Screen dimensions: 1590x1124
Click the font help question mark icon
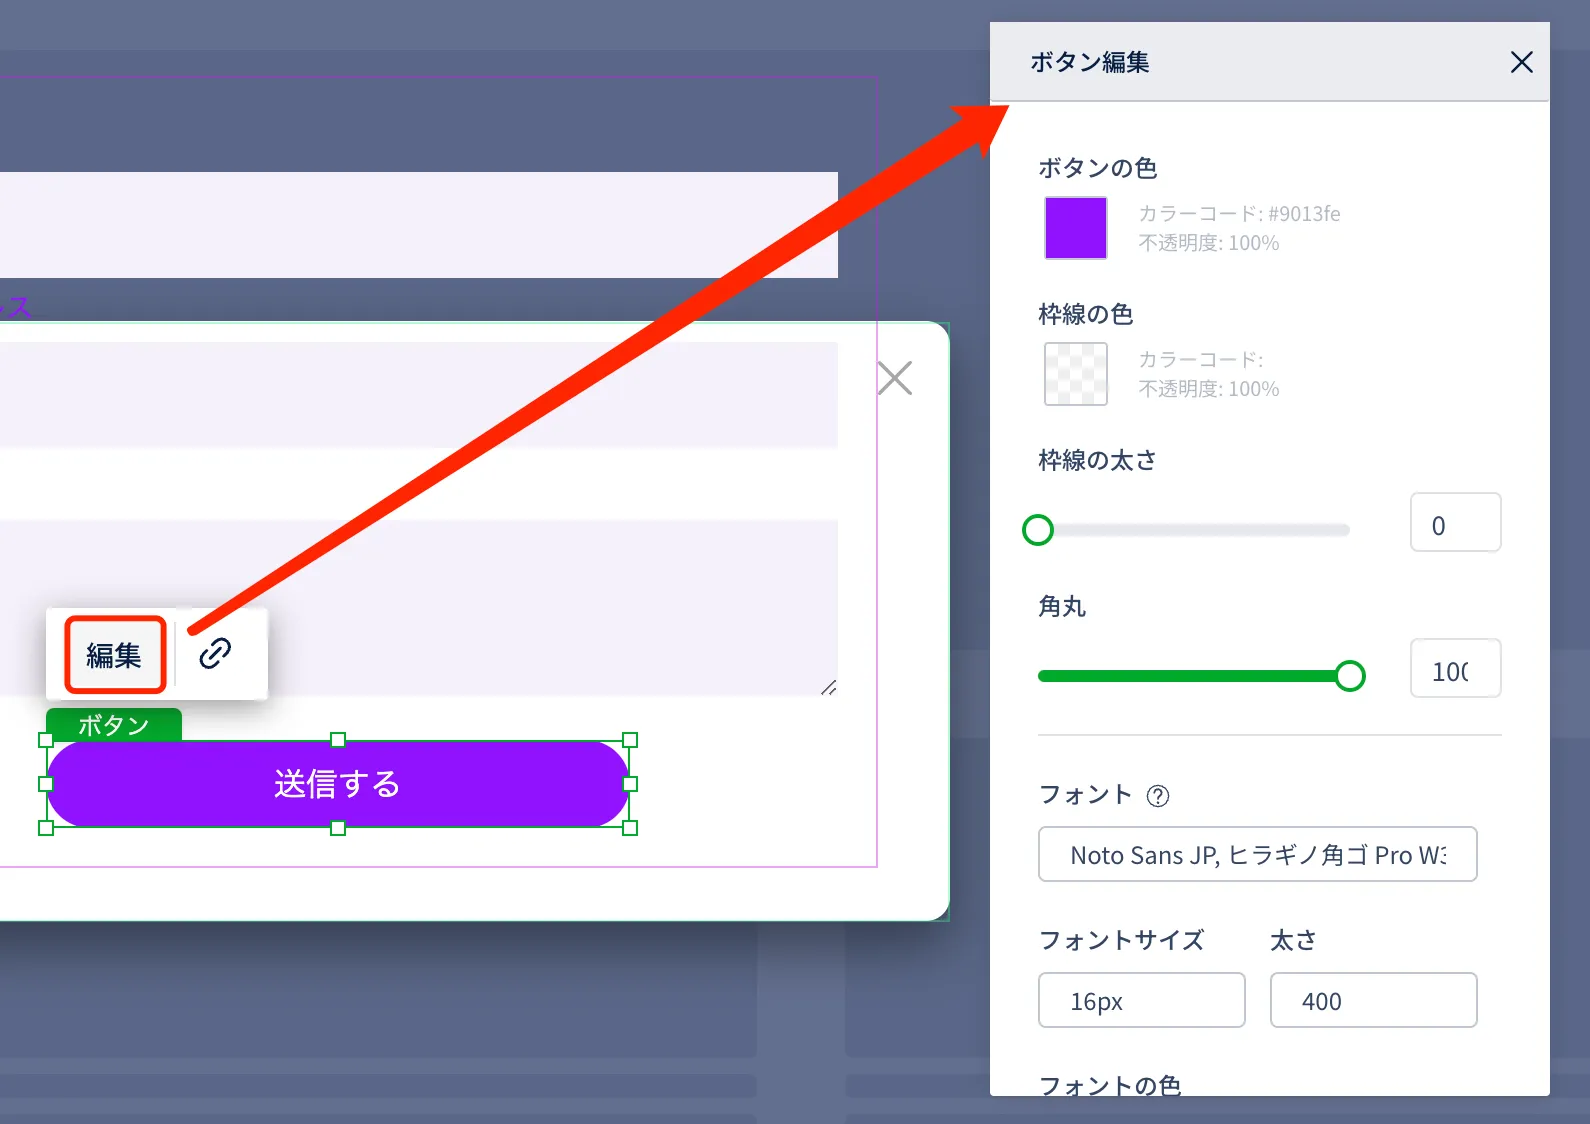tap(1157, 796)
